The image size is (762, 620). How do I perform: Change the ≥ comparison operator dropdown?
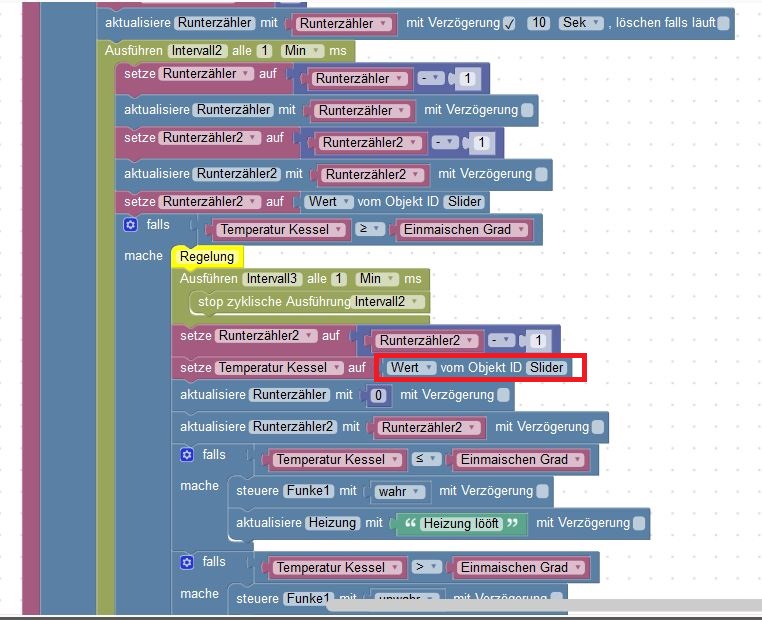[370, 229]
